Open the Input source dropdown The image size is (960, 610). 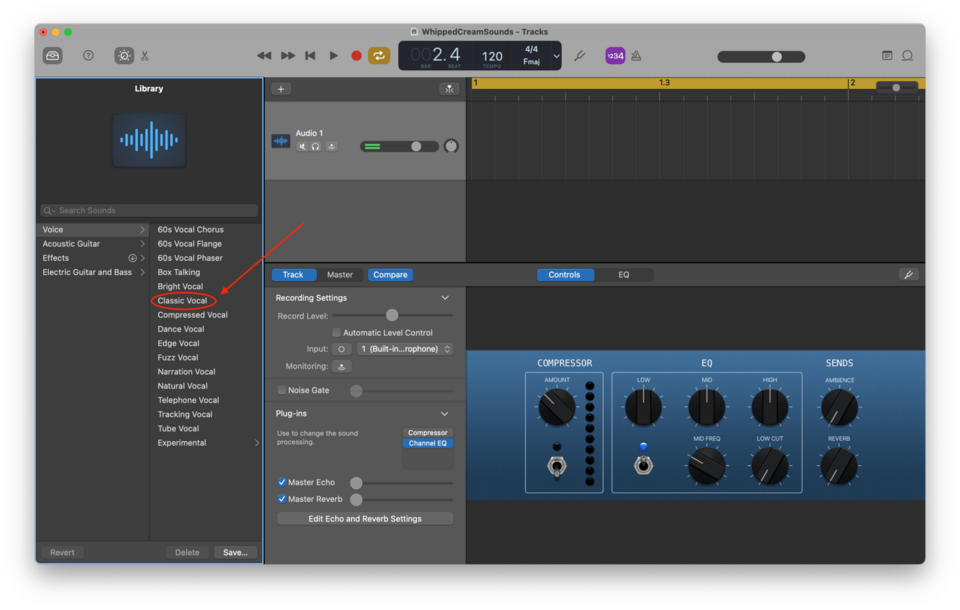click(x=405, y=349)
